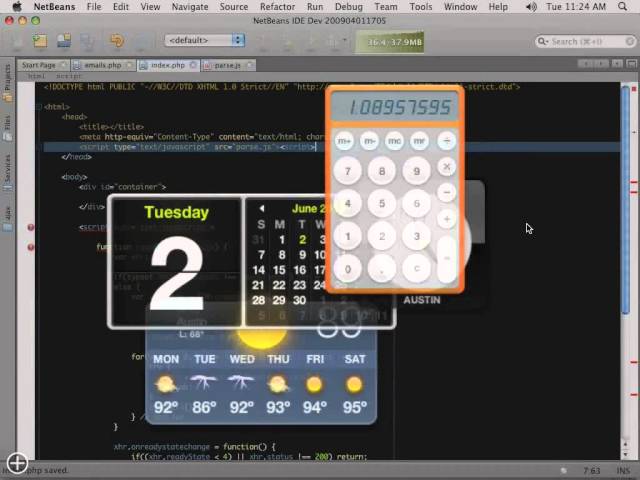The image size is (640, 480).
Task: Go to previous month in calendar widget
Action: coord(262,209)
